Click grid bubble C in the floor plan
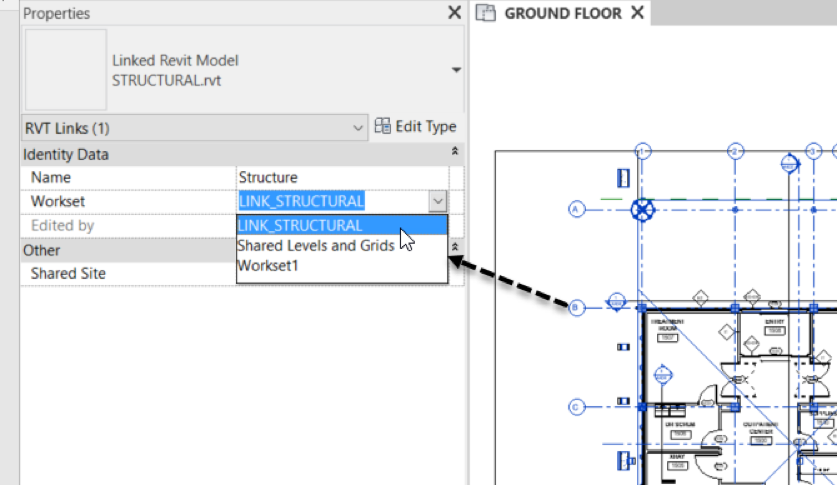 pyautogui.click(x=576, y=406)
